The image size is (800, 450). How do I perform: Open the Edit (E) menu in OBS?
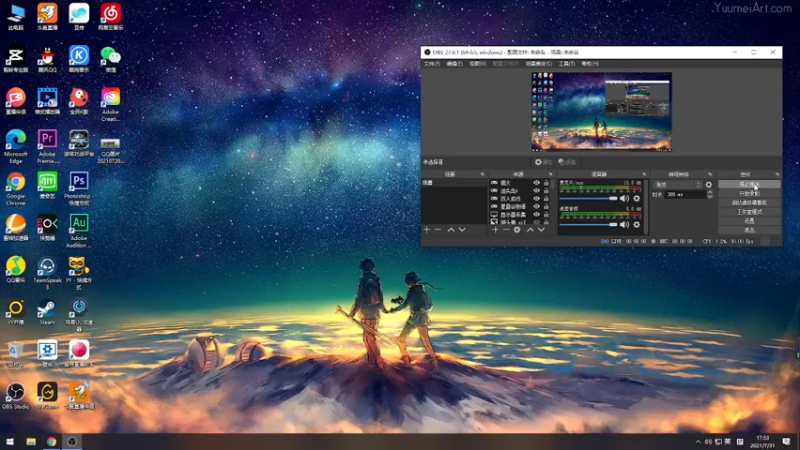[455, 64]
